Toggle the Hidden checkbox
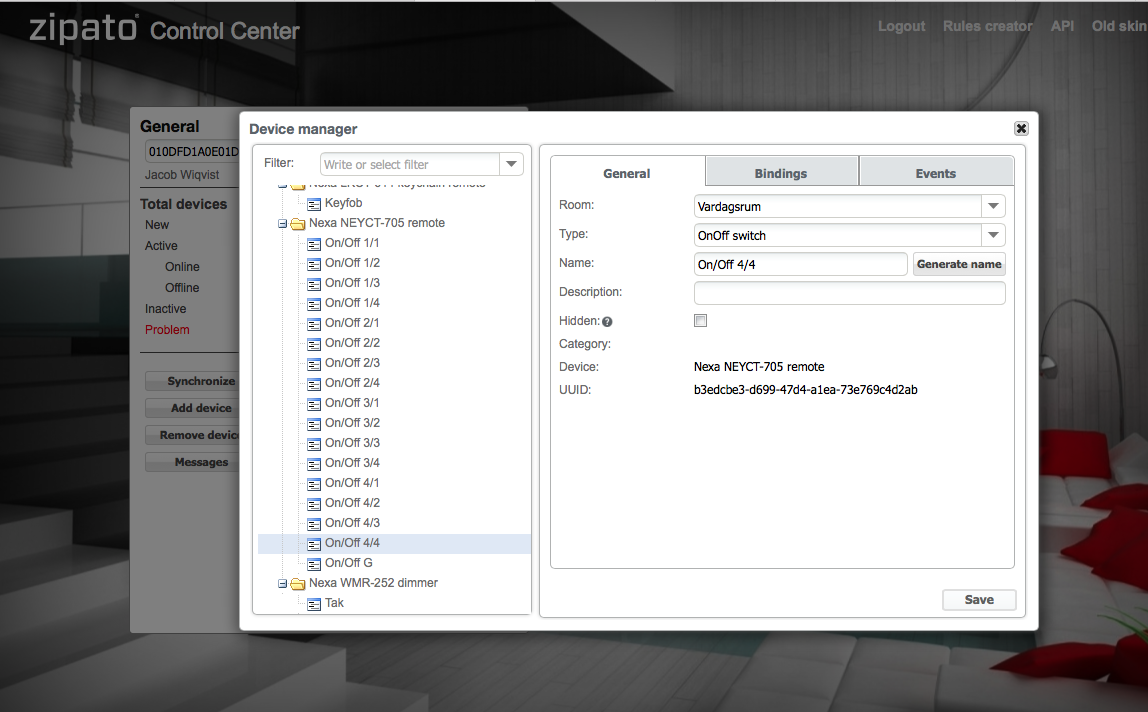The image size is (1148, 712). [701, 321]
